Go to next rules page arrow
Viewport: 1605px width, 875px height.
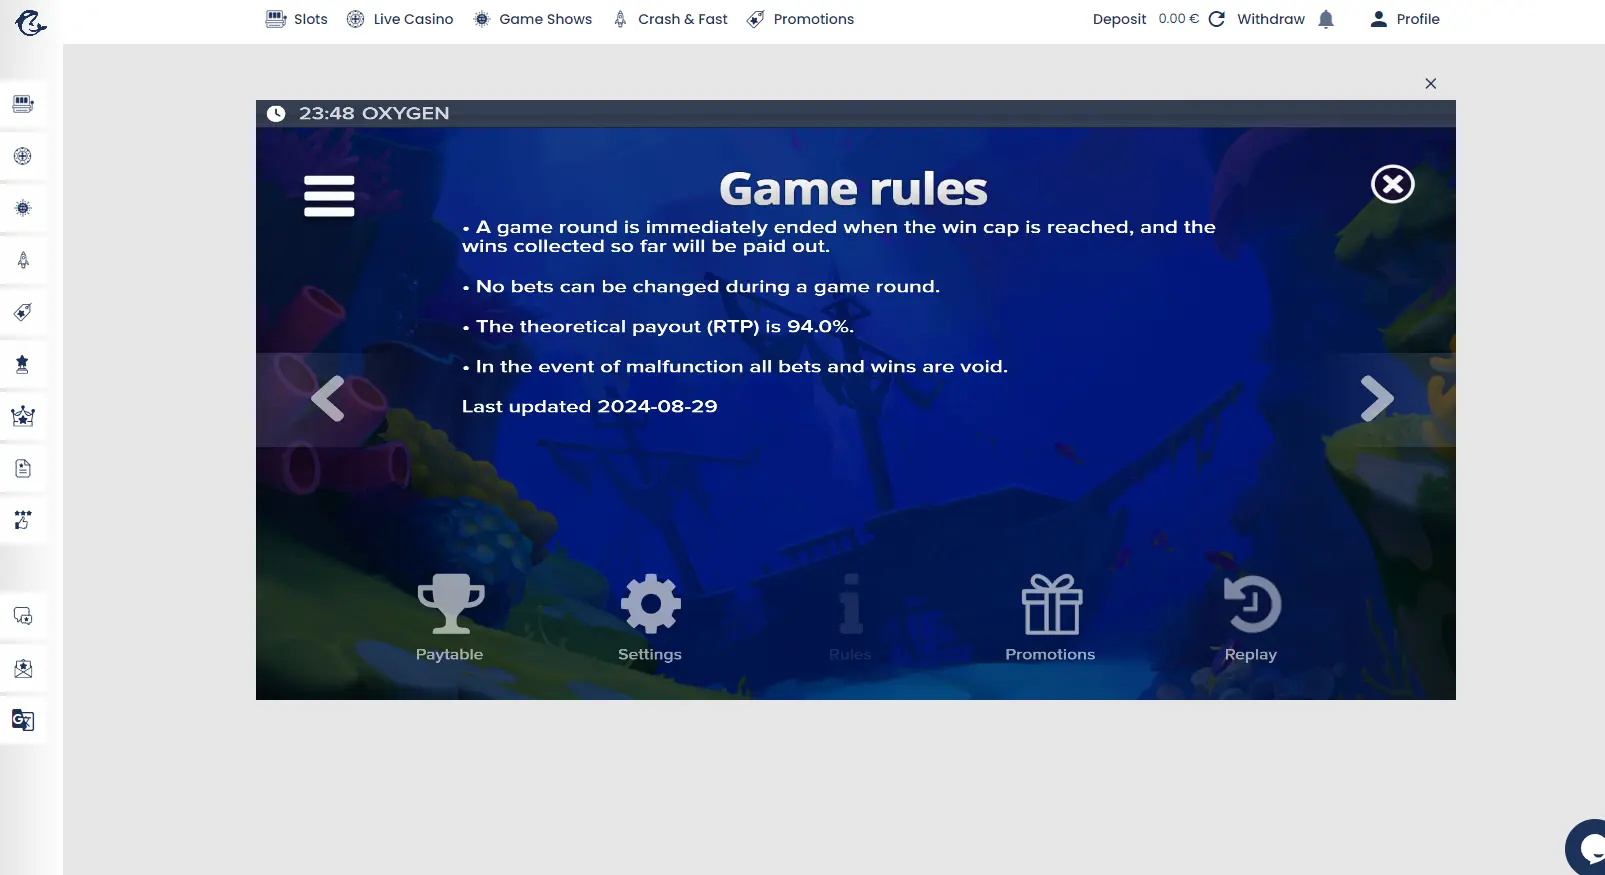pos(1377,398)
